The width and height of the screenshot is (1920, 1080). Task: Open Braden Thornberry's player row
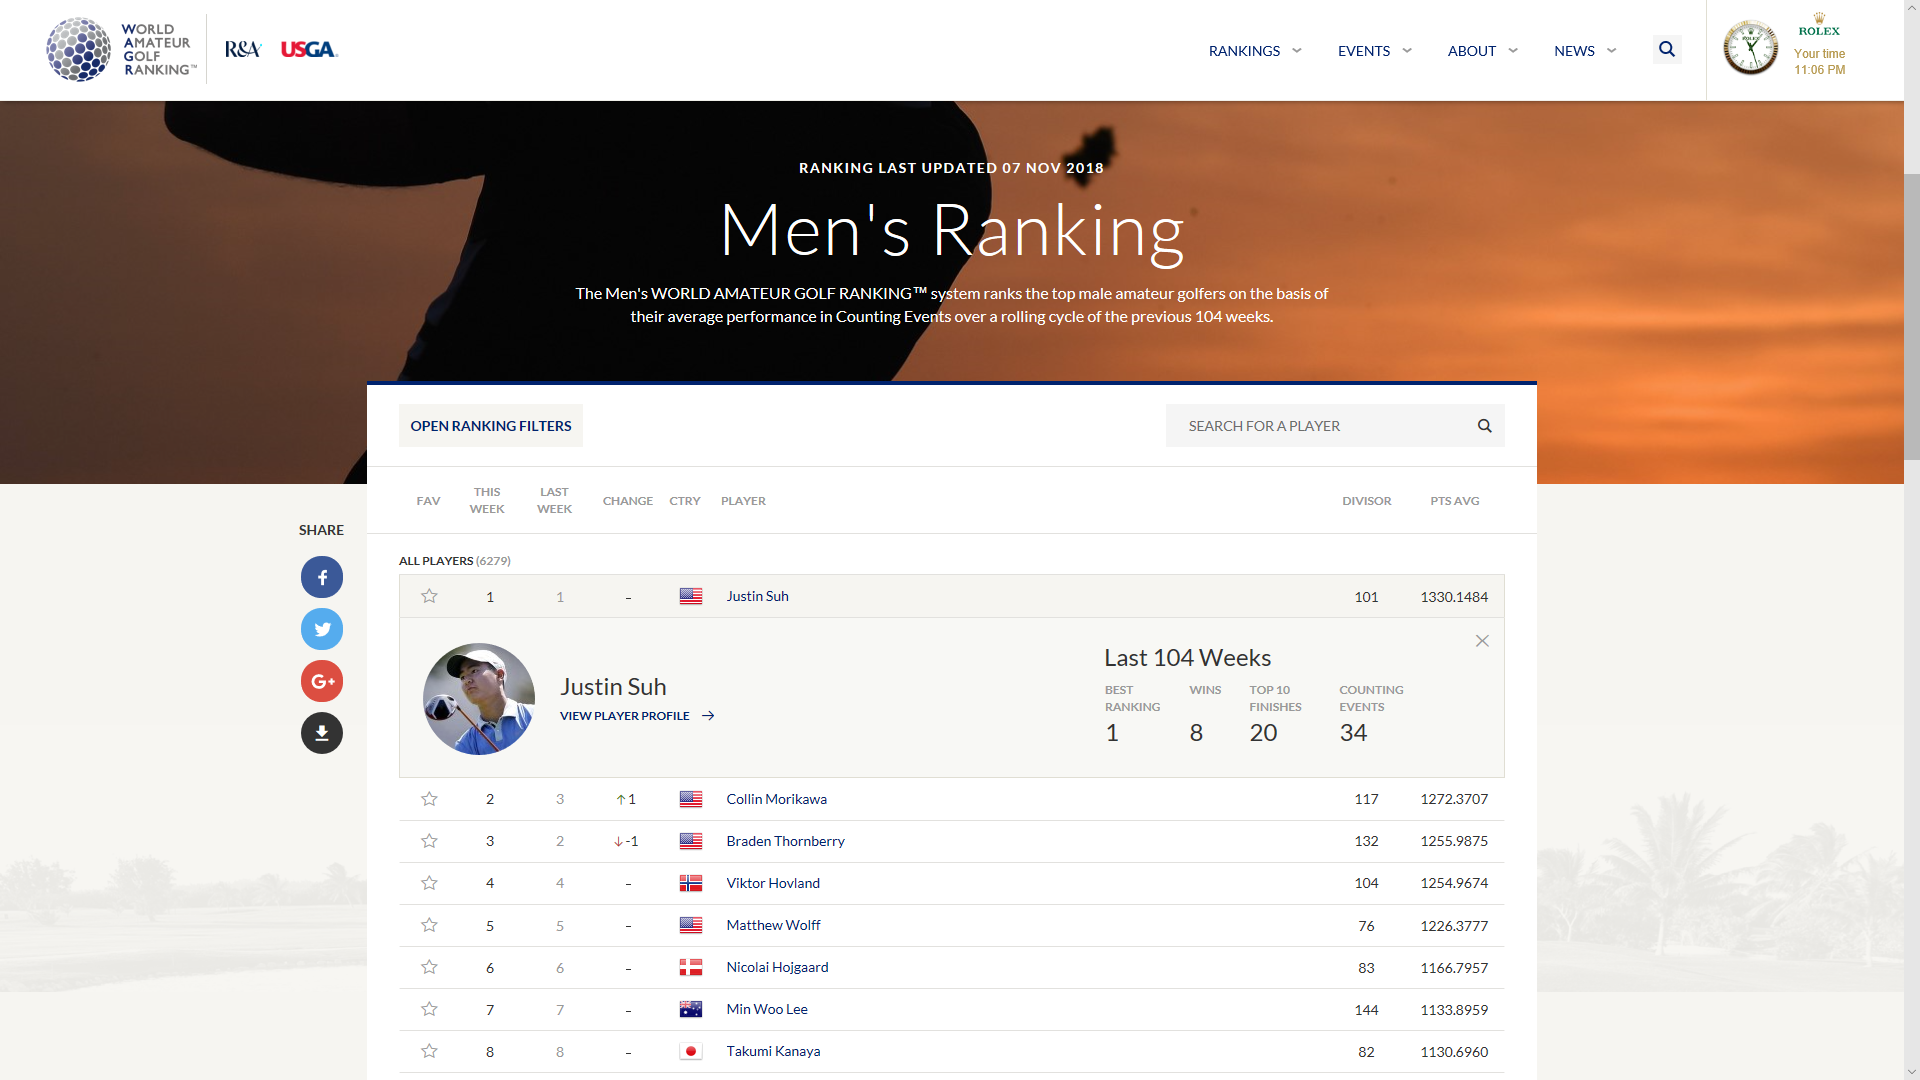951,841
